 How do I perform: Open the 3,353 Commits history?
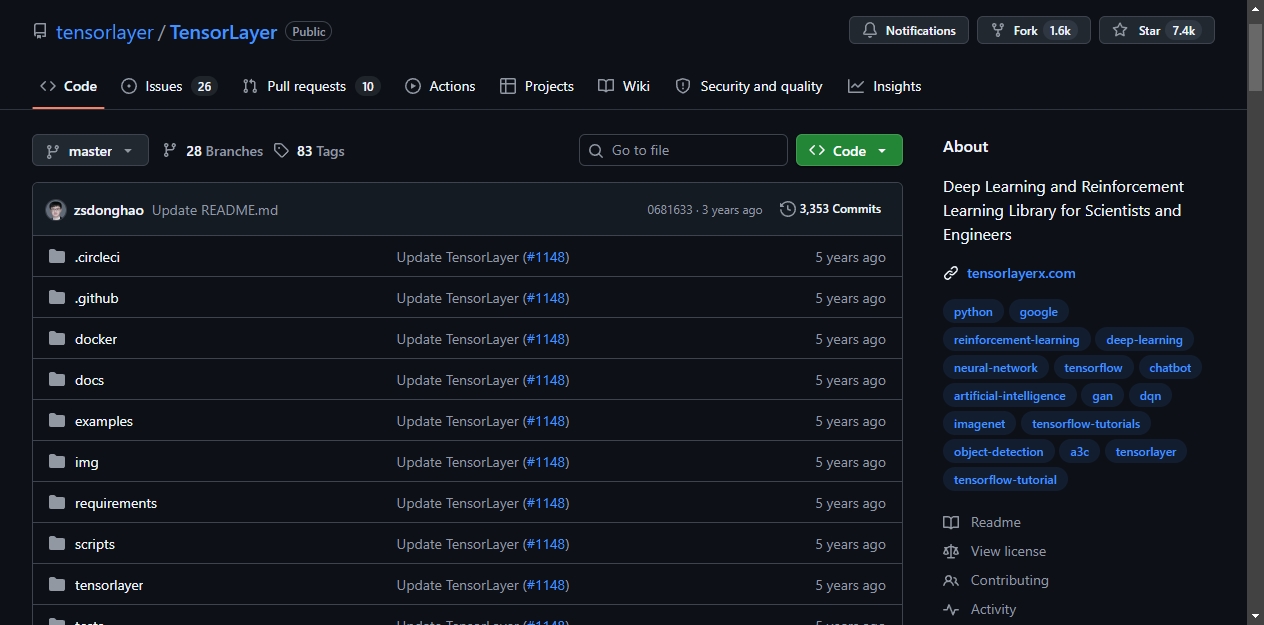click(x=831, y=209)
